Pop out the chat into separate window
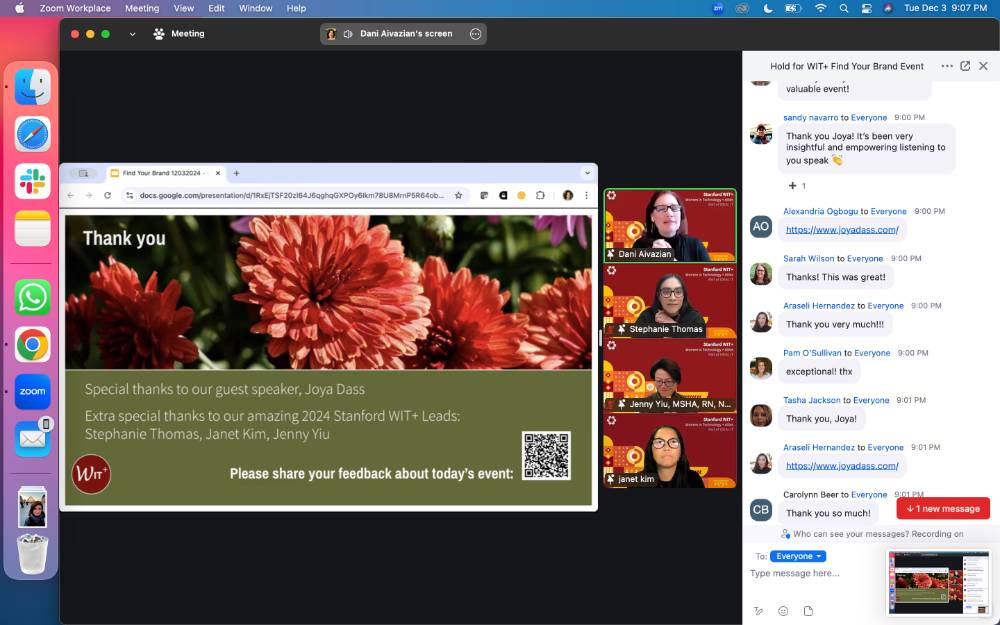Screen dimensions: 1000x625 pos(965,66)
